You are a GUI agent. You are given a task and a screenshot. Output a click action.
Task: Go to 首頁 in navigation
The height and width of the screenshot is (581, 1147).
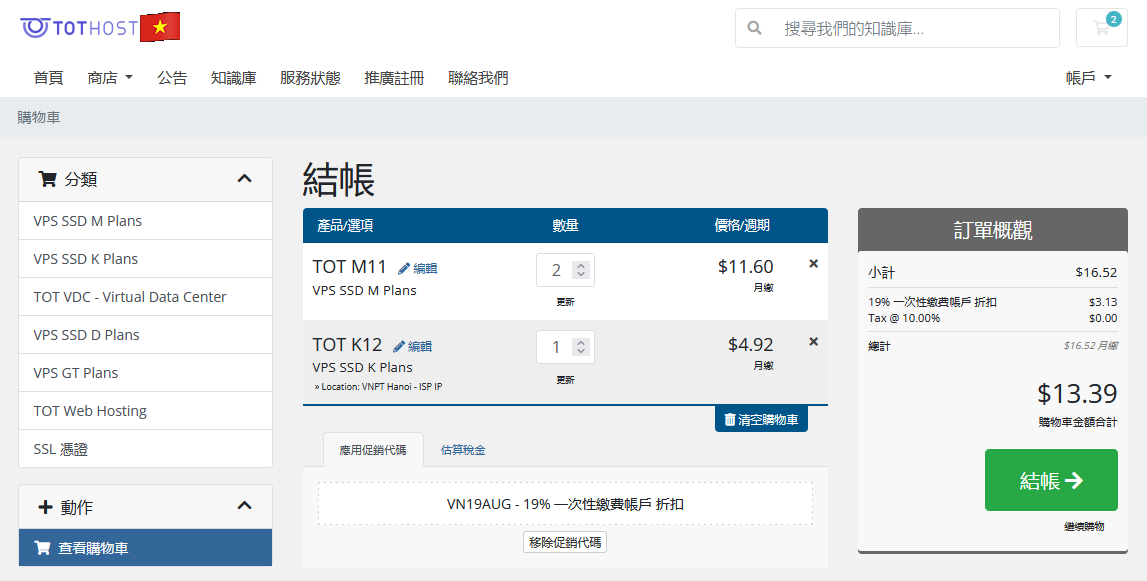click(48, 78)
